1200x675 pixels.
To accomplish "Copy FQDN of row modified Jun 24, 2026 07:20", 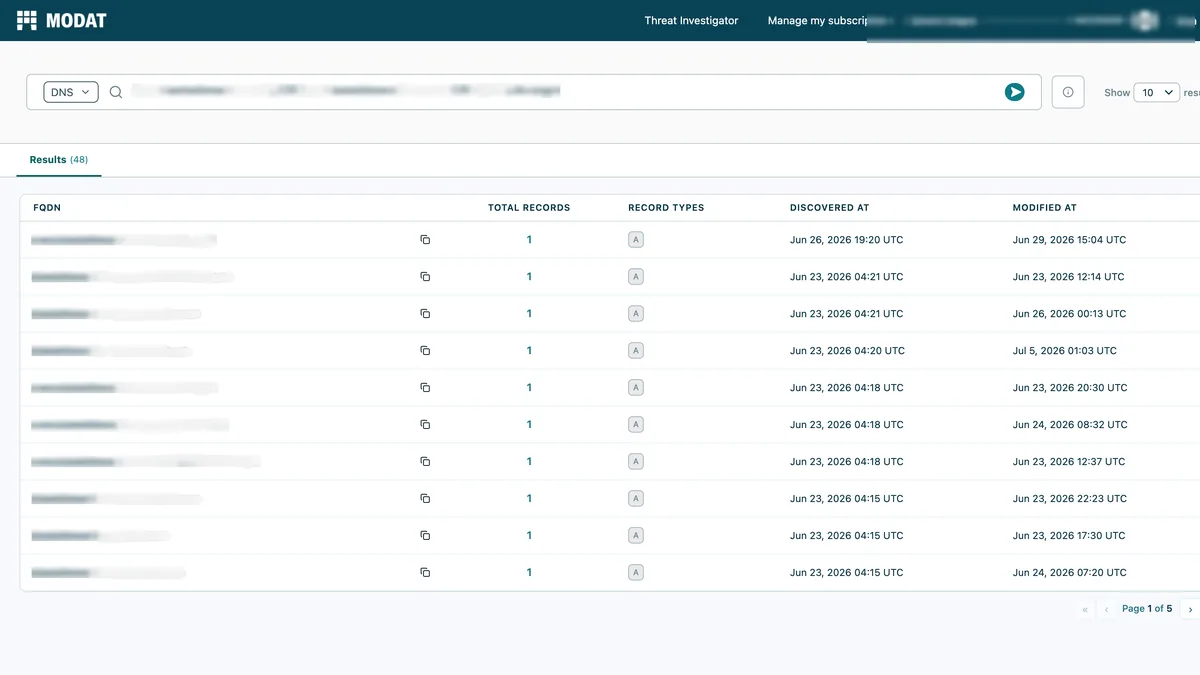I will click(x=425, y=573).
